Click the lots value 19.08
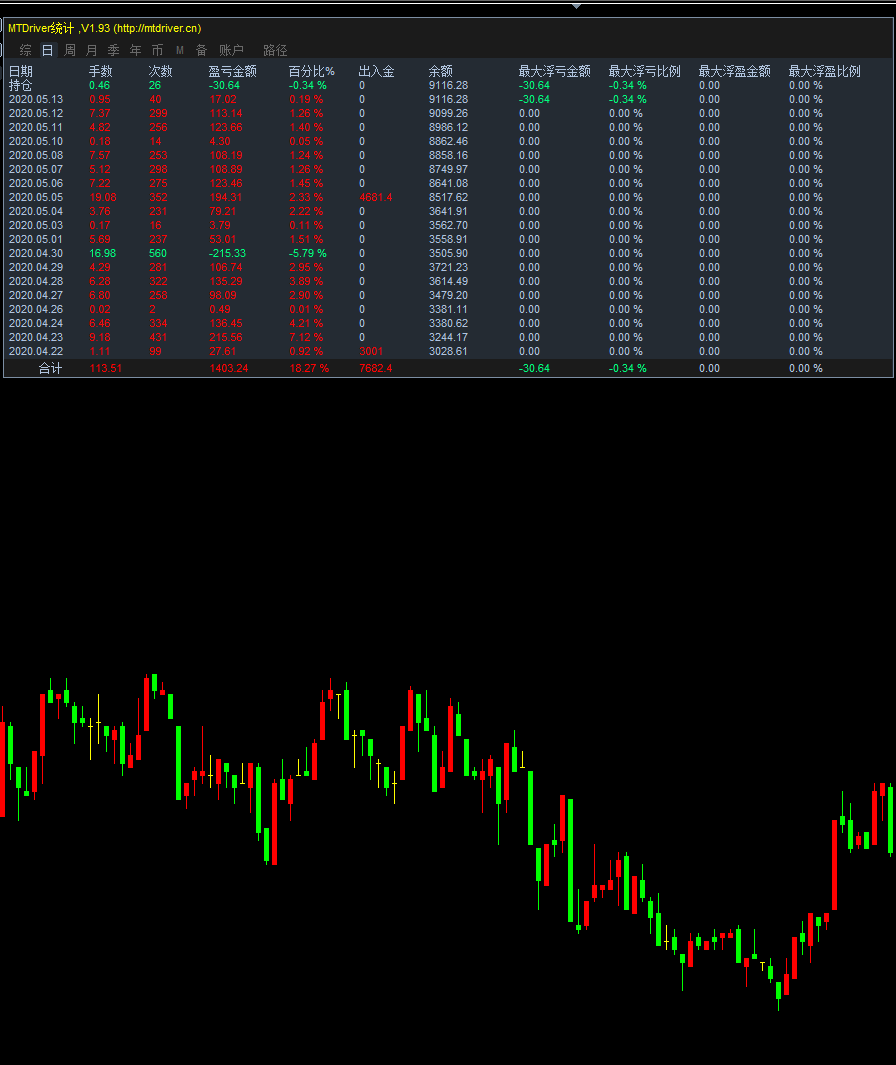The height and width of the screenshot is (1065, 896). coord(103,198)
